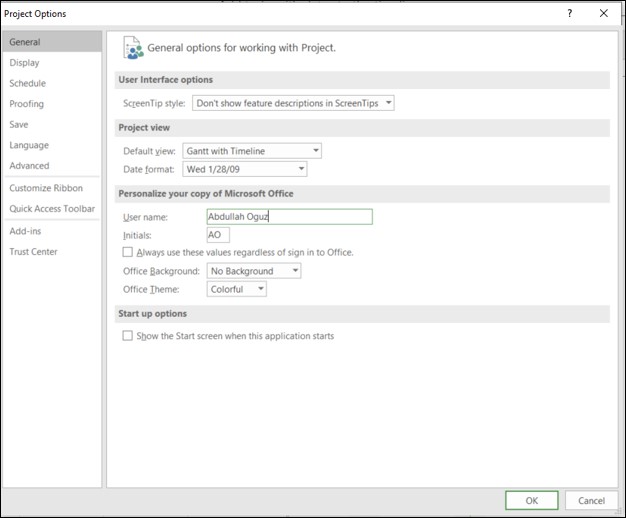Open the Office Theme dropdown
Image resolution: width=626 pixels, height=518 pixels.
pyautogui.click(x=237, y=289)
